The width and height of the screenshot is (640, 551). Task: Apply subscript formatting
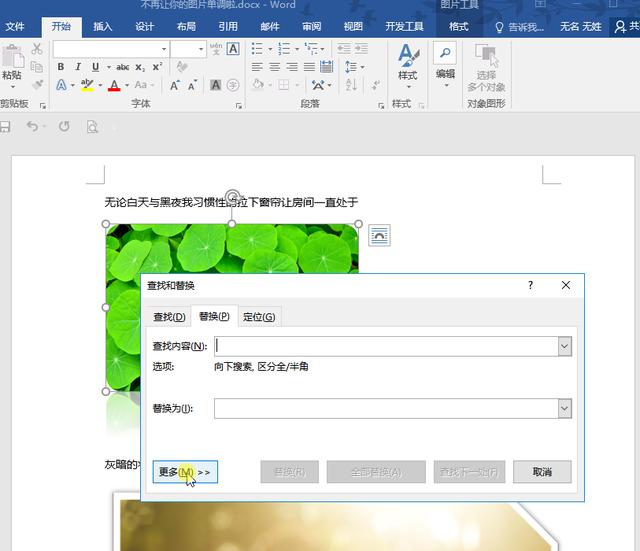pos(140,67)
